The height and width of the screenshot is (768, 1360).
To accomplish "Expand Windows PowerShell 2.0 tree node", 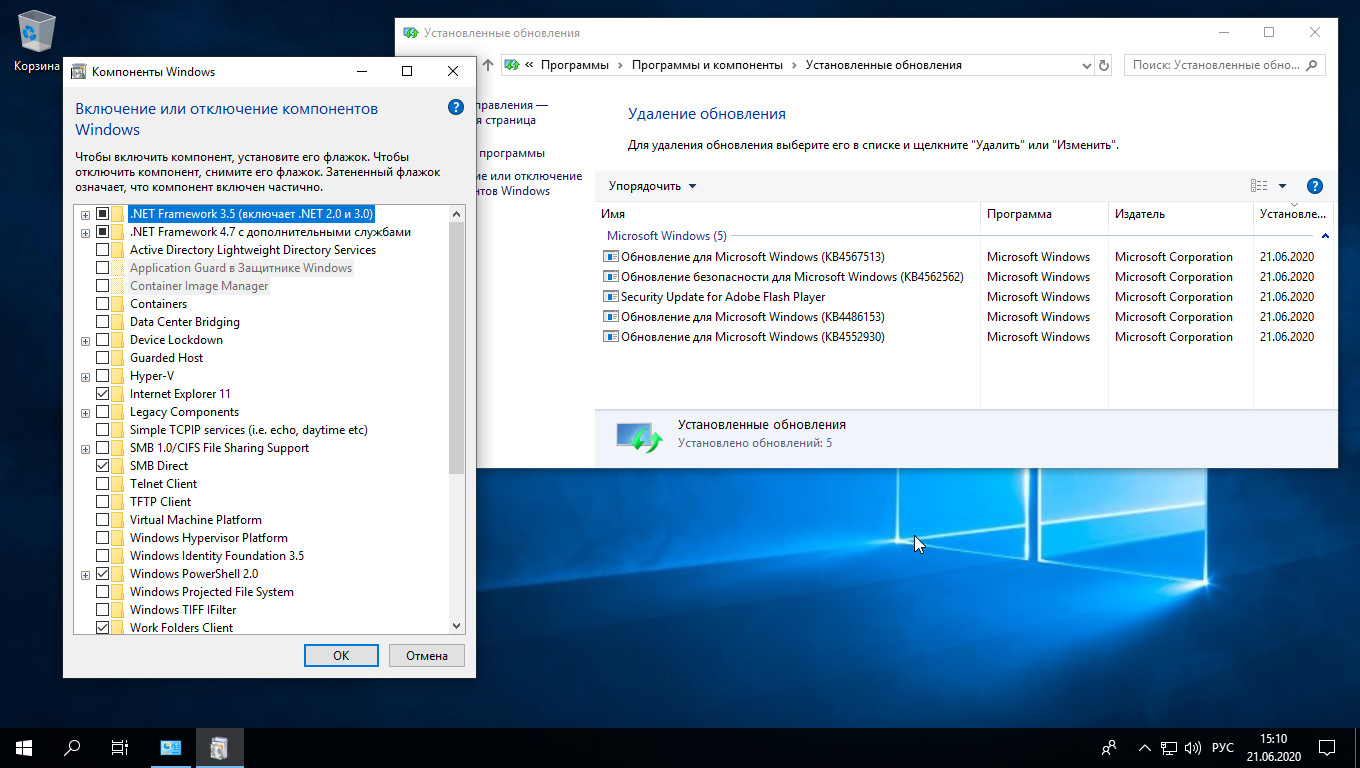I will coord(86,574).
